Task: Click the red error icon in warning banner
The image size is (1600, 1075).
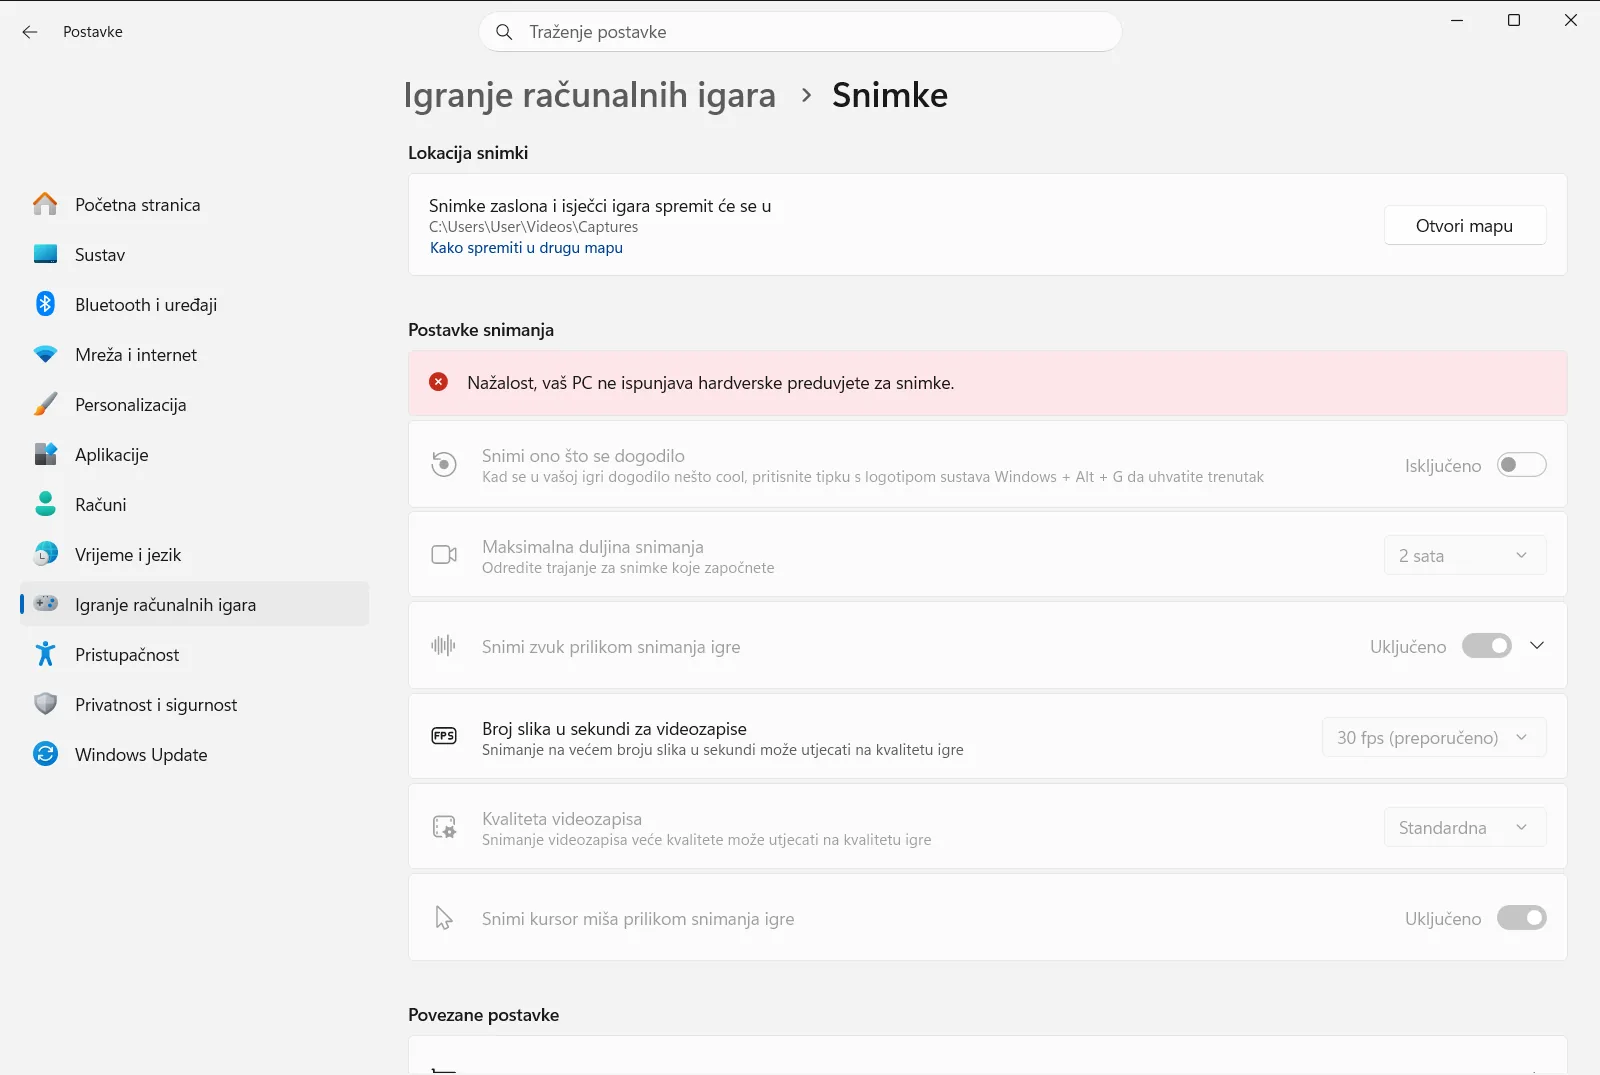Action: coord(438,382)
